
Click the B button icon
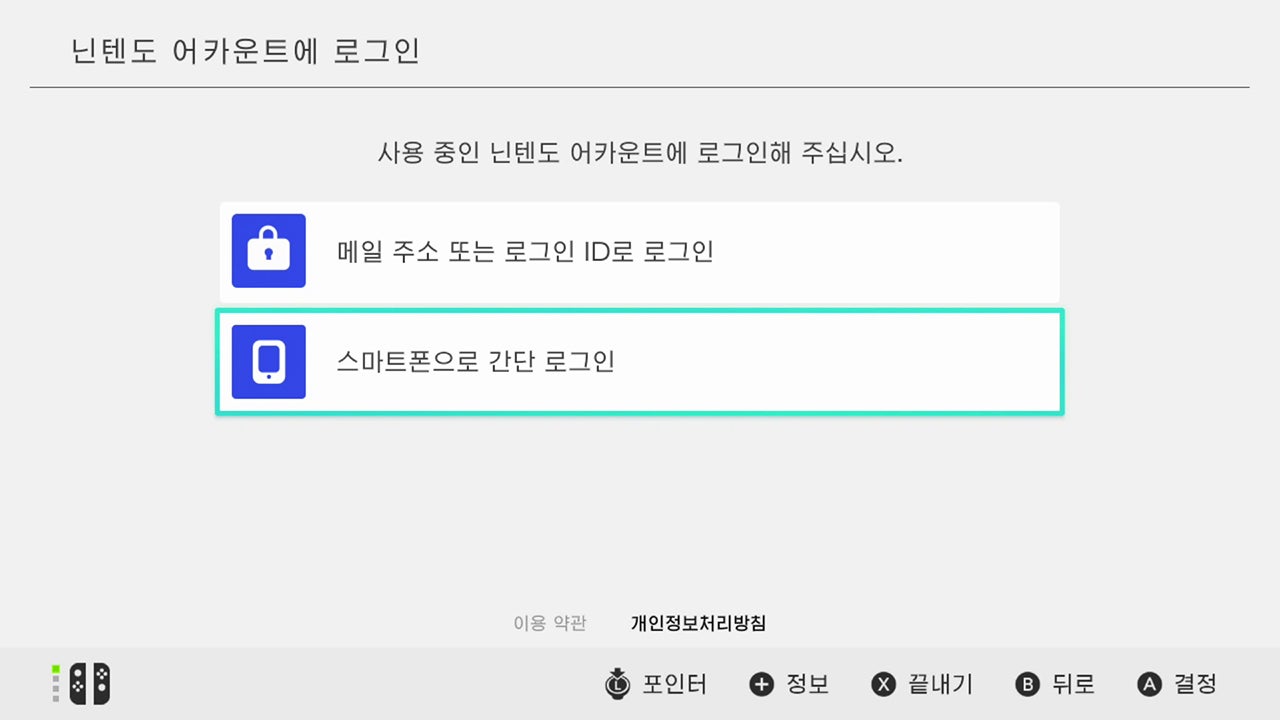[x=1028, y=684]
